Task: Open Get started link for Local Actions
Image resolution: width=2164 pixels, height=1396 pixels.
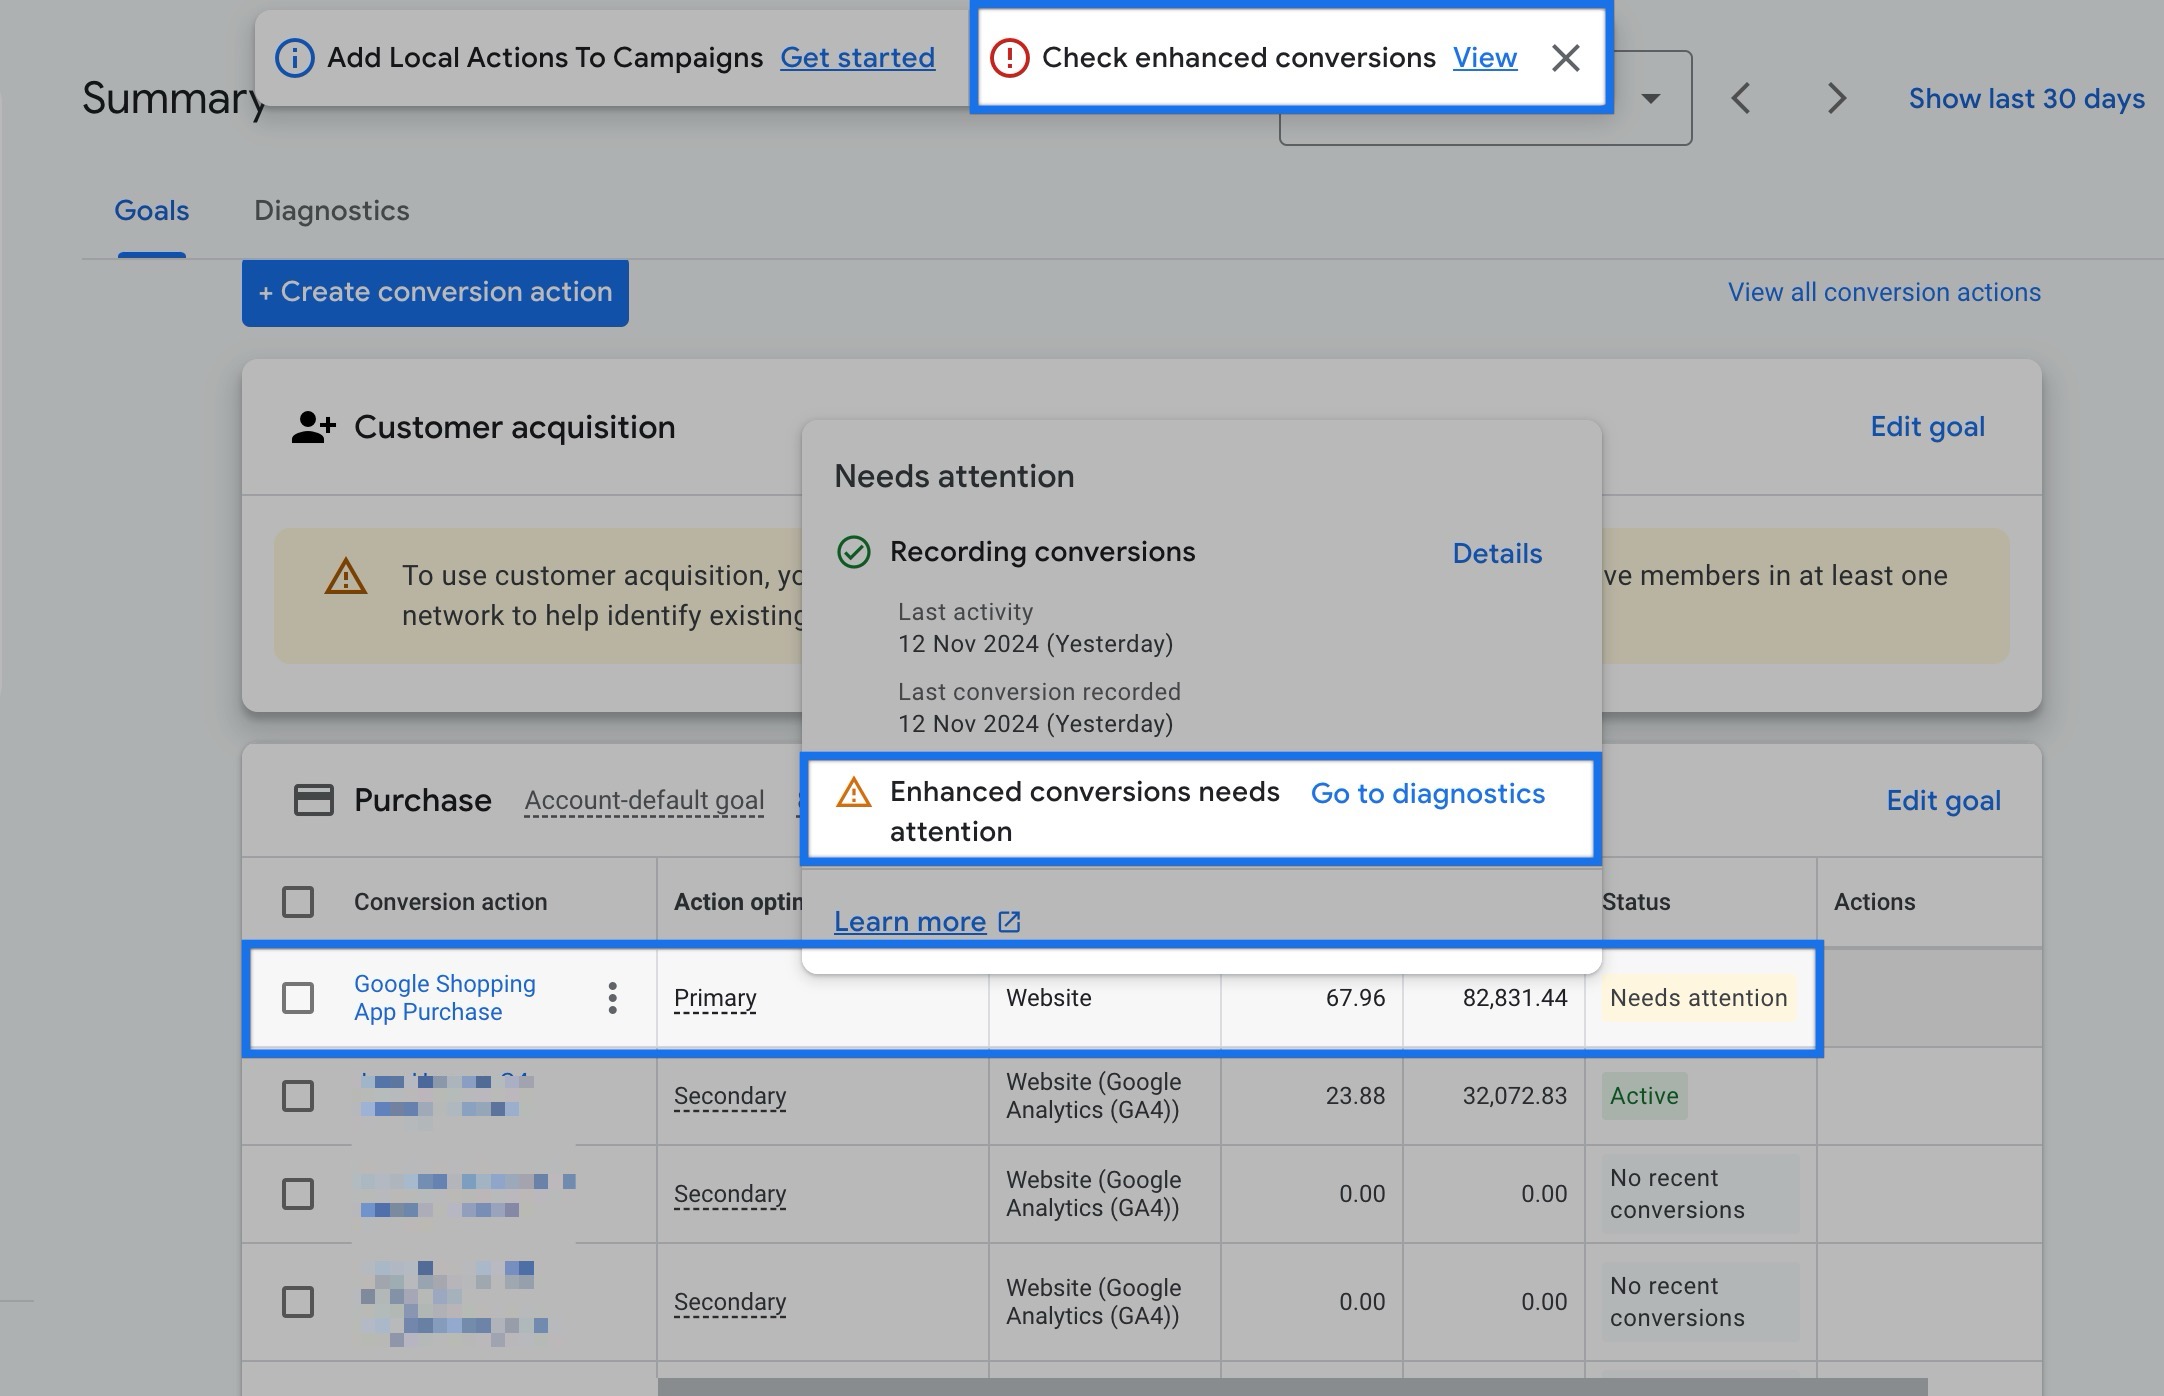Action: coord(857,58)
